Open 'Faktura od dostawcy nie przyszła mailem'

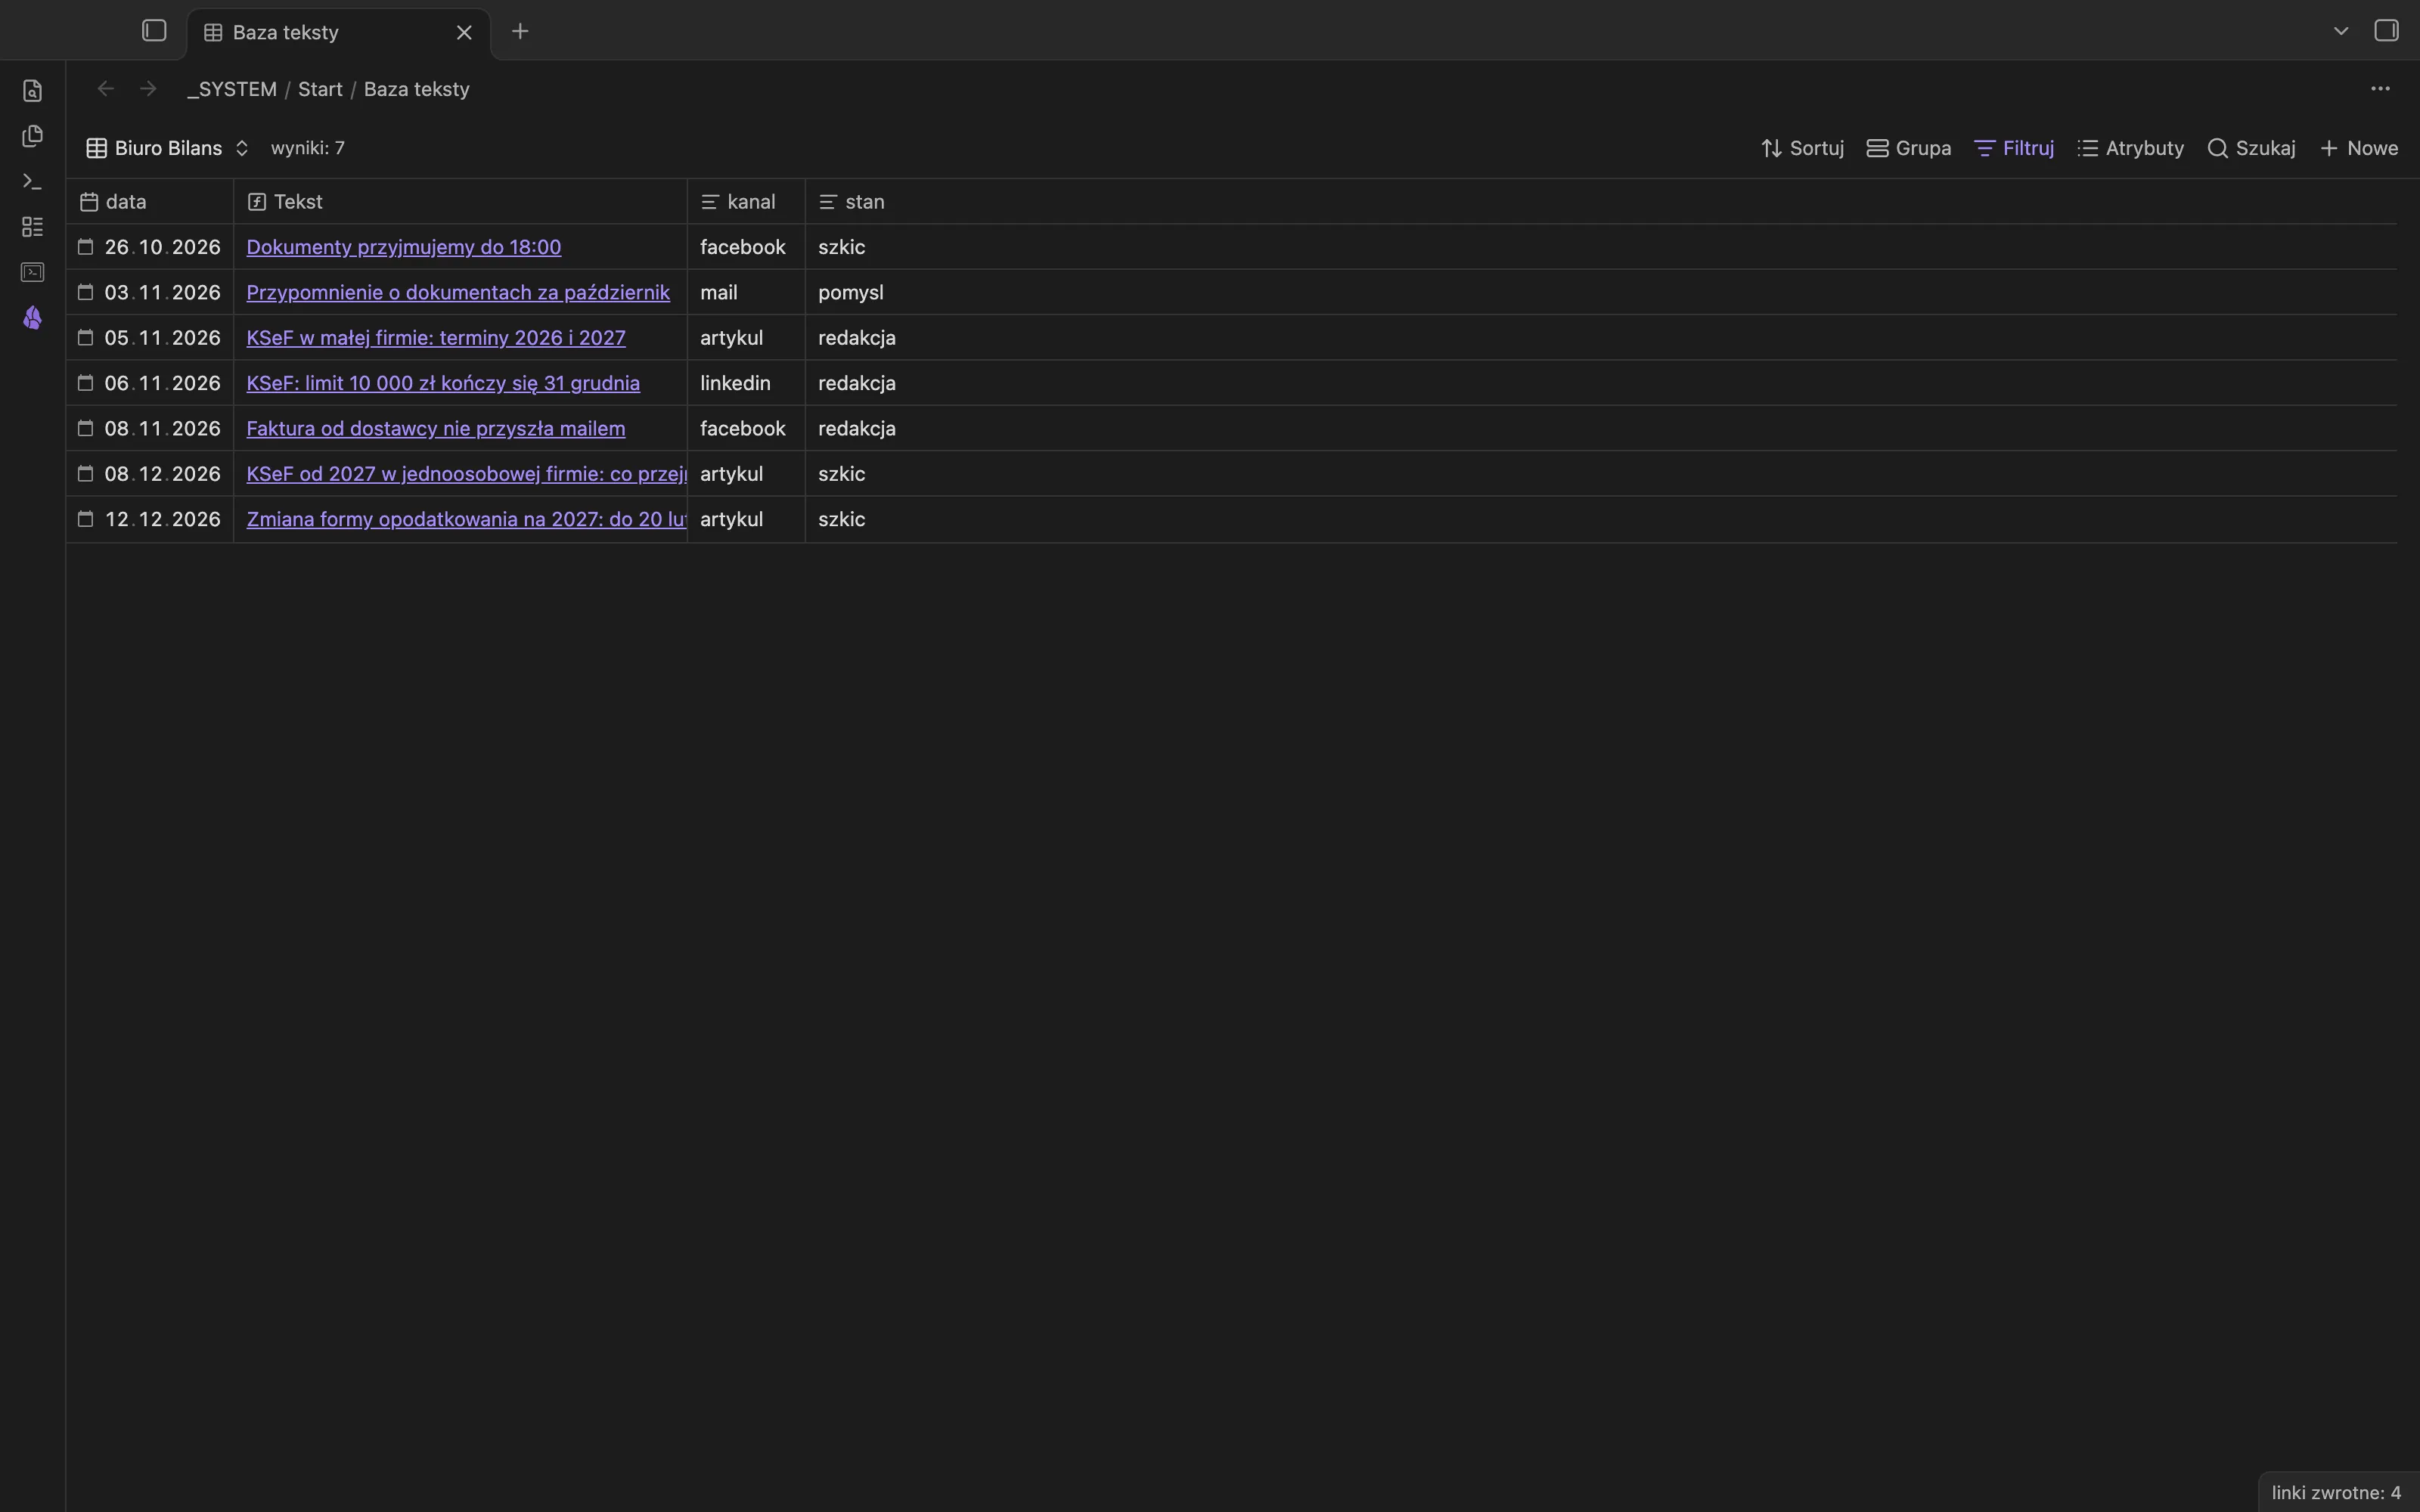pyautogui.click(x=436, y=428)
